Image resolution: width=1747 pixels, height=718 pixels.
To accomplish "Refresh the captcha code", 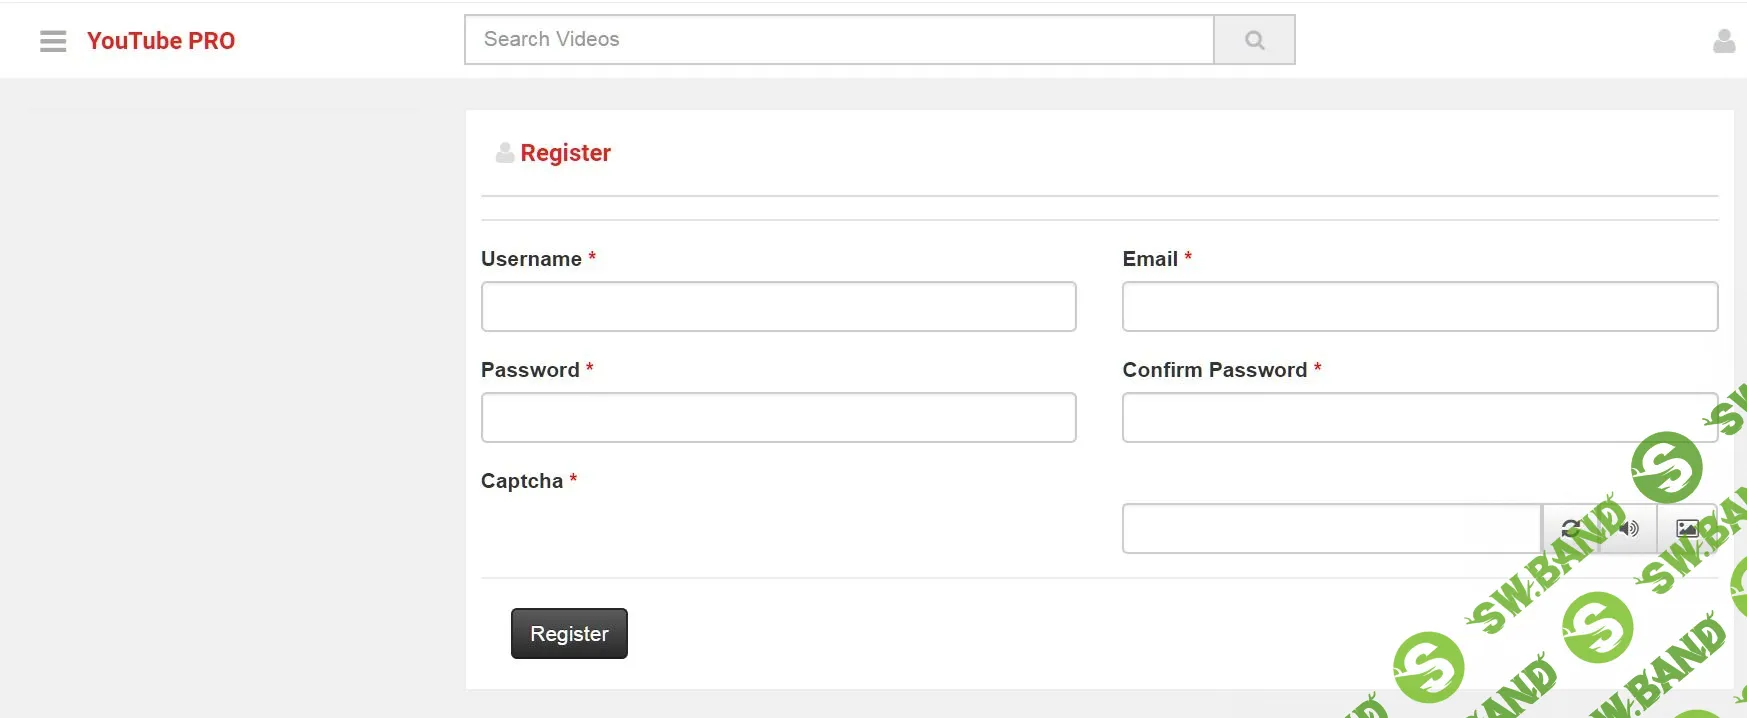I will [1571, 528].
